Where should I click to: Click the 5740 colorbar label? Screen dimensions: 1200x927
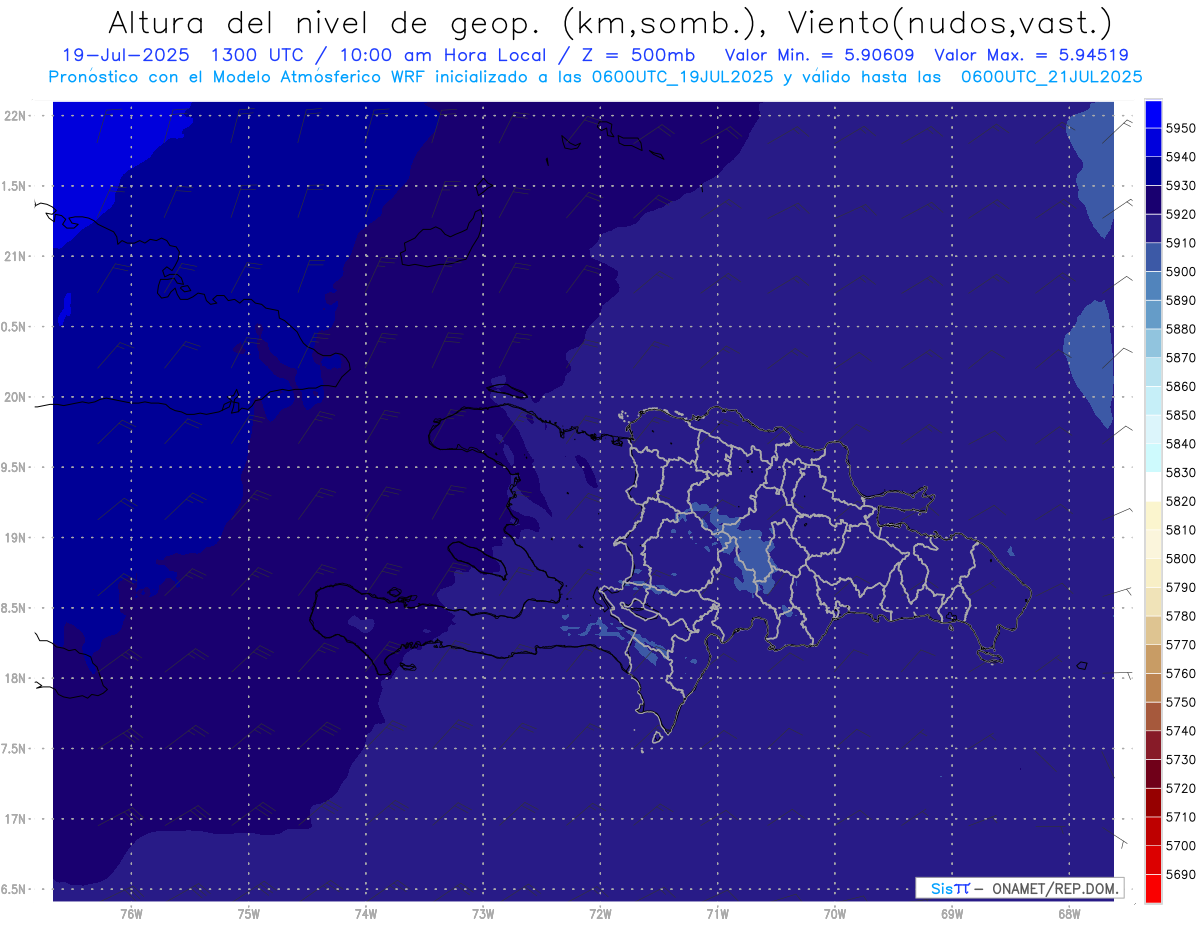point(1180,731)
